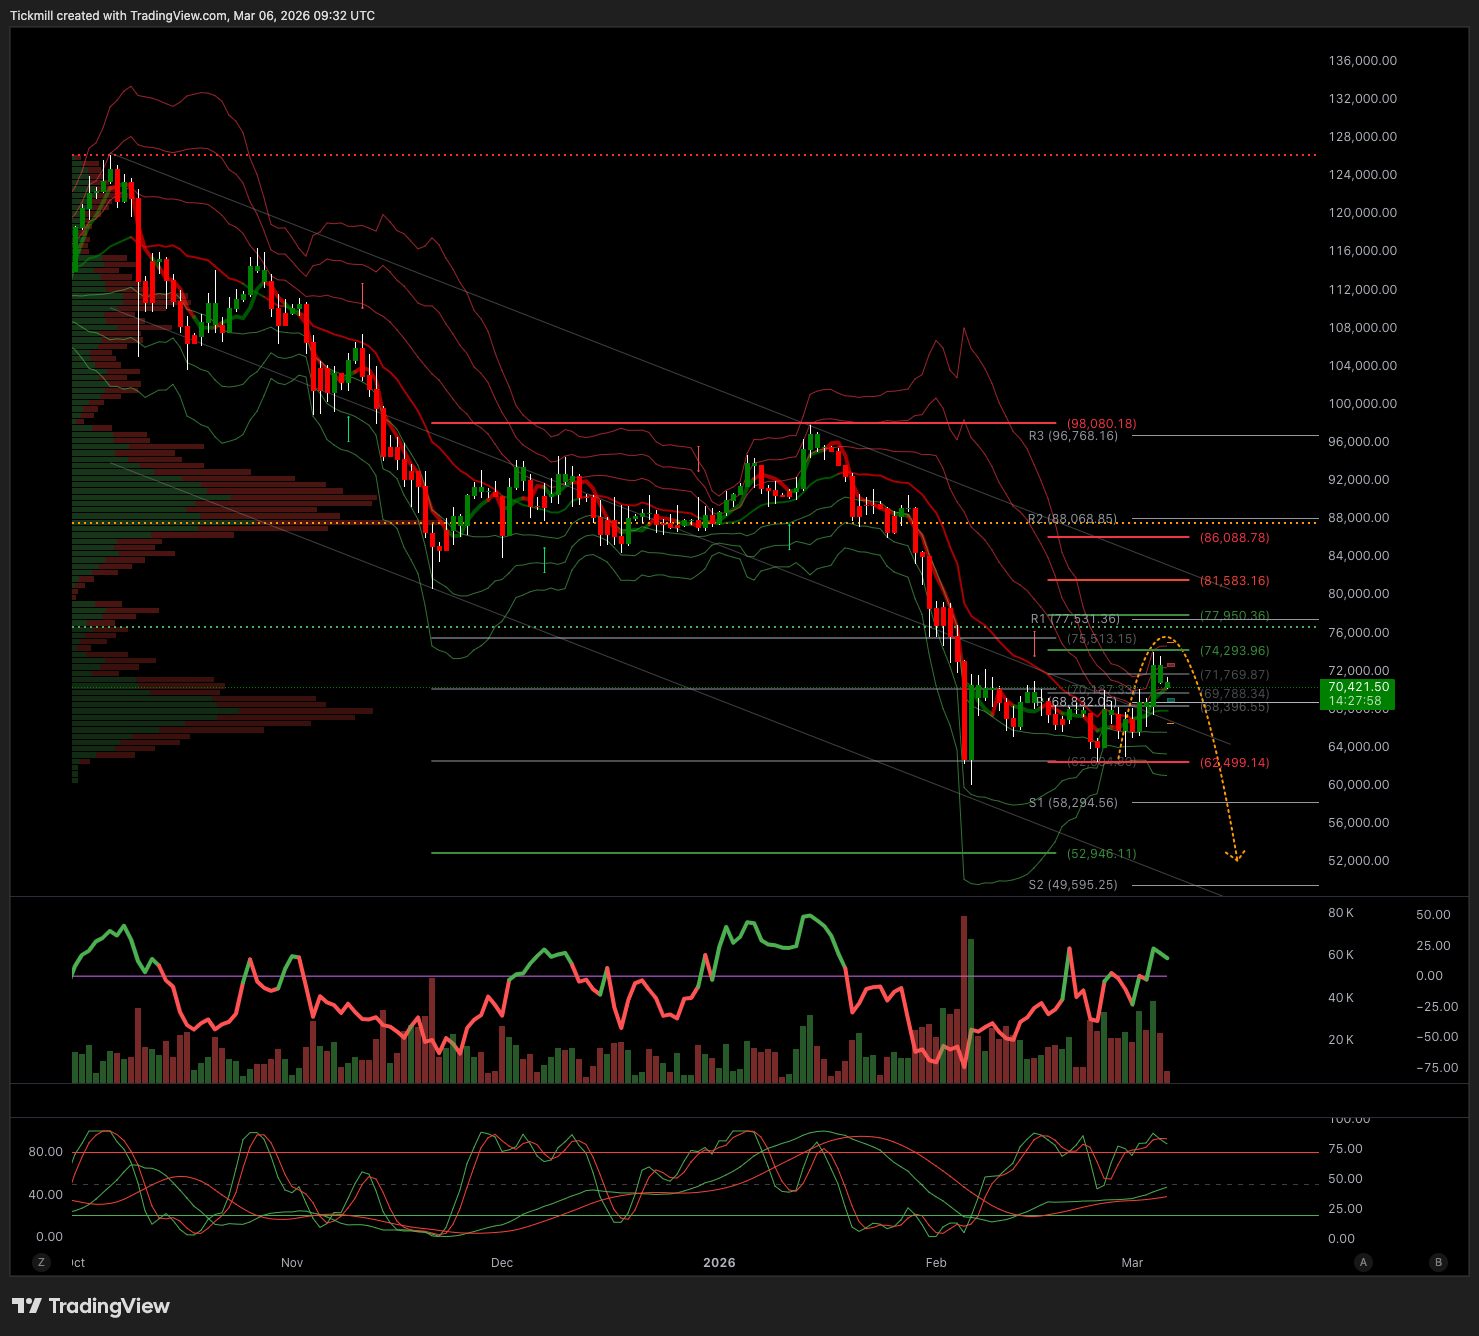This screenshot has height=1336, width=1479.
Task: Click the red 98,080.18 level label
Action: (1101, 424)
